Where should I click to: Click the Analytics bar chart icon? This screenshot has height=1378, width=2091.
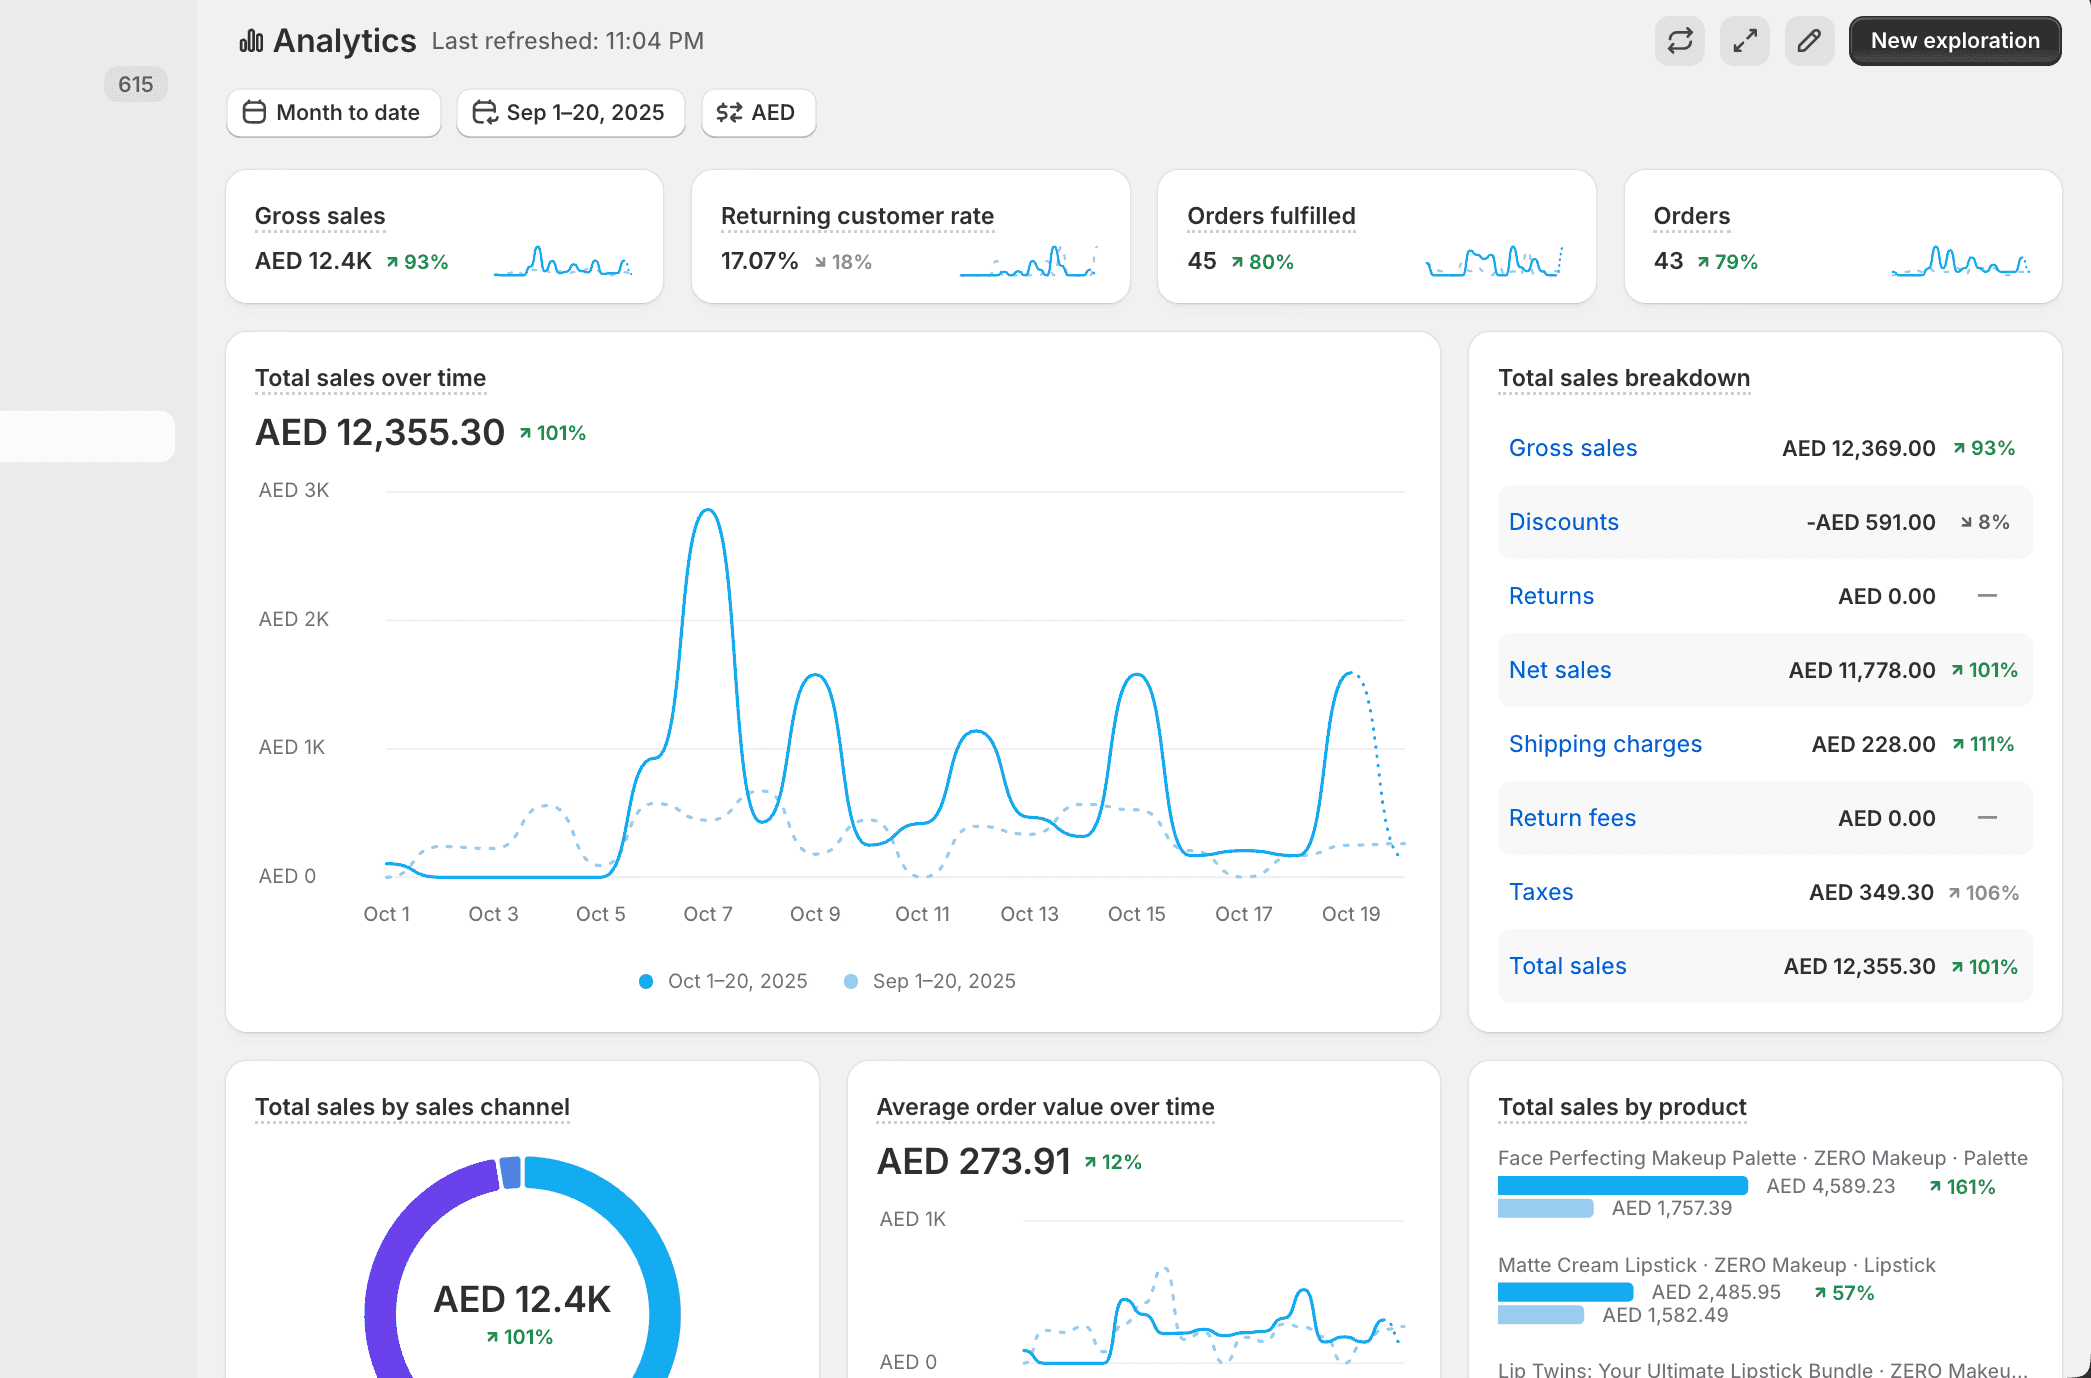coord(251,41)
